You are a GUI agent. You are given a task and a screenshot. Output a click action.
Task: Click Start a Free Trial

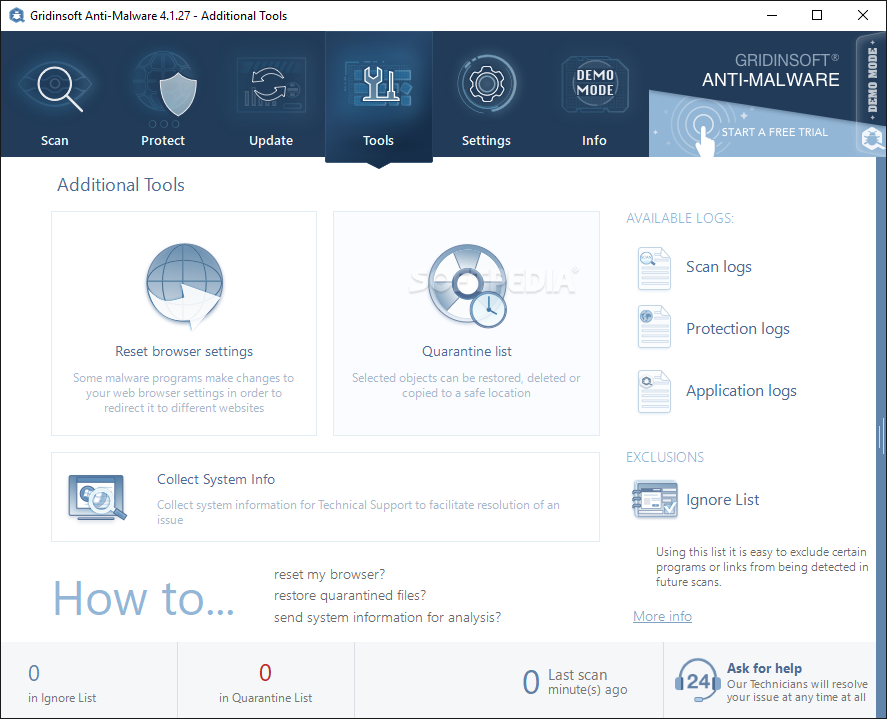pos(774,132)
